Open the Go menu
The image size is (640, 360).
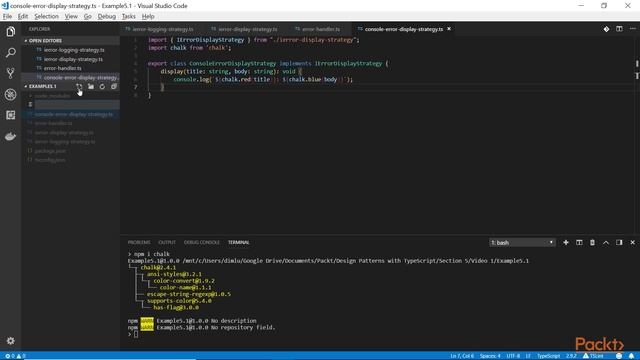(88, 16)
